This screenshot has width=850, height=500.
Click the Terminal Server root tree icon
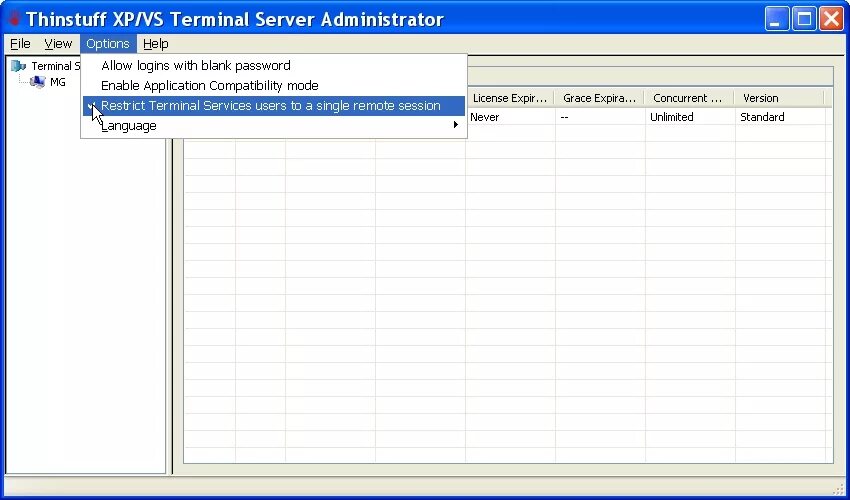[x=18, y=66]
